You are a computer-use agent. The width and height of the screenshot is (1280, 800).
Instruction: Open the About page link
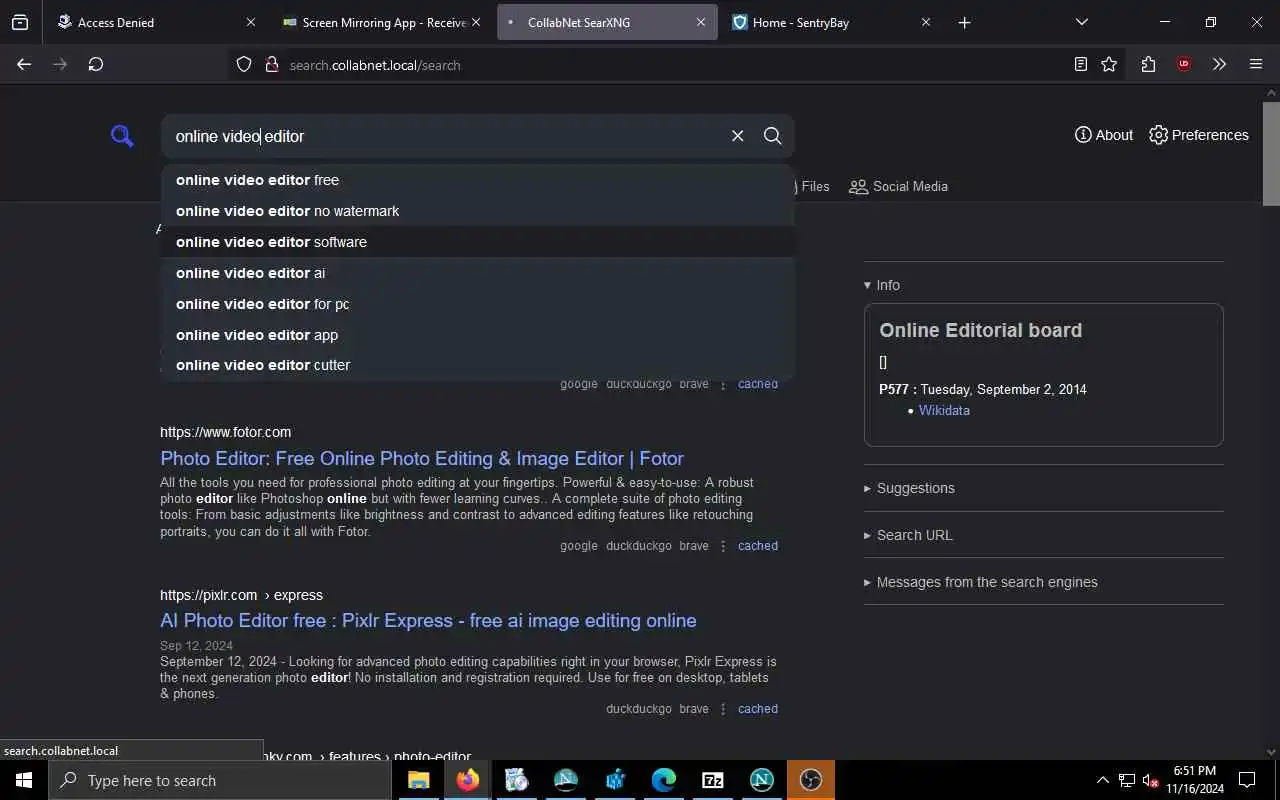(x=1104, y=135)
